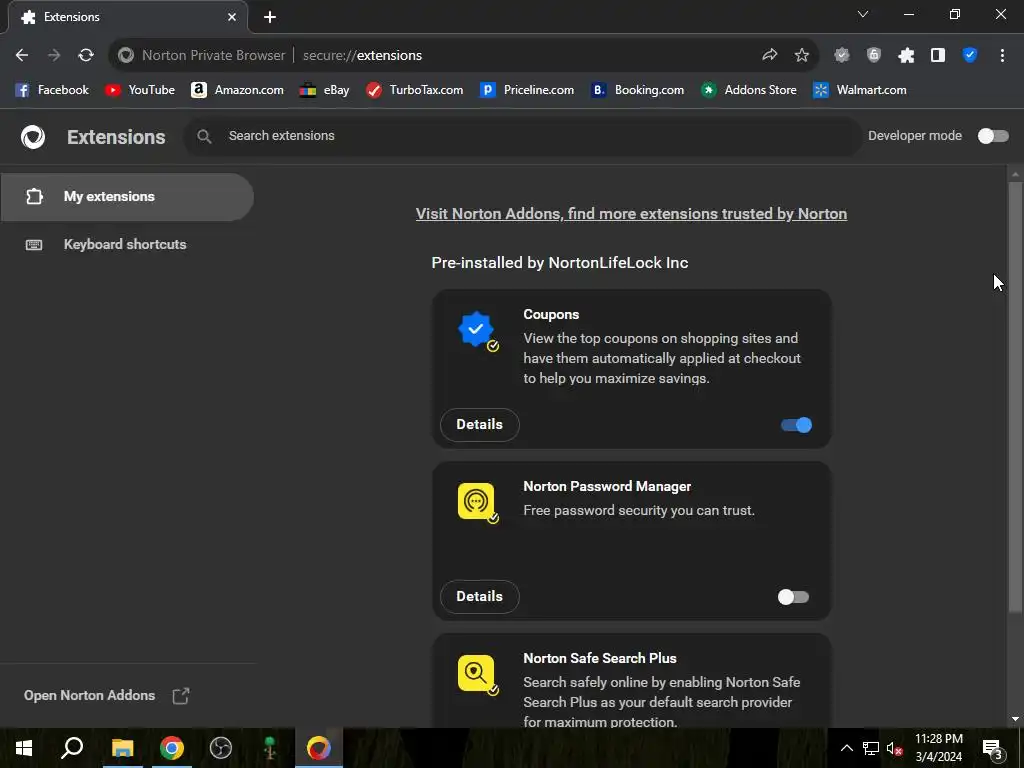1024x768 pixels.
Task: Open a new tab with the plus button
Action: click(270, 17)
